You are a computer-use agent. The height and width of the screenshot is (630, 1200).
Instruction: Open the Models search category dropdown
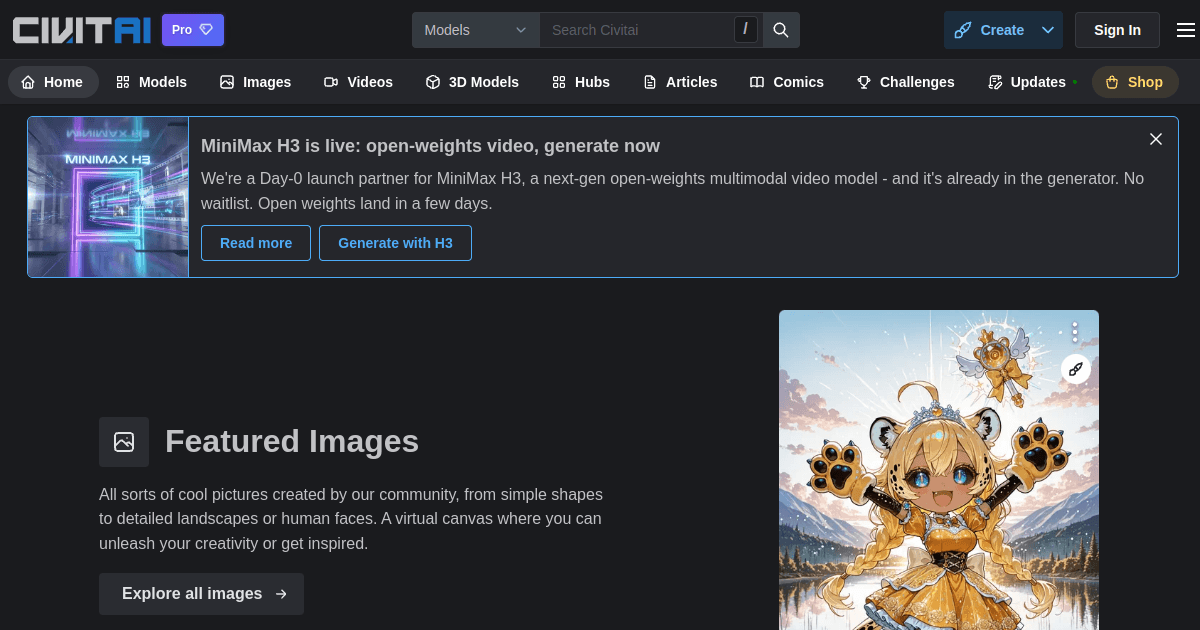[x=476, y=30]
